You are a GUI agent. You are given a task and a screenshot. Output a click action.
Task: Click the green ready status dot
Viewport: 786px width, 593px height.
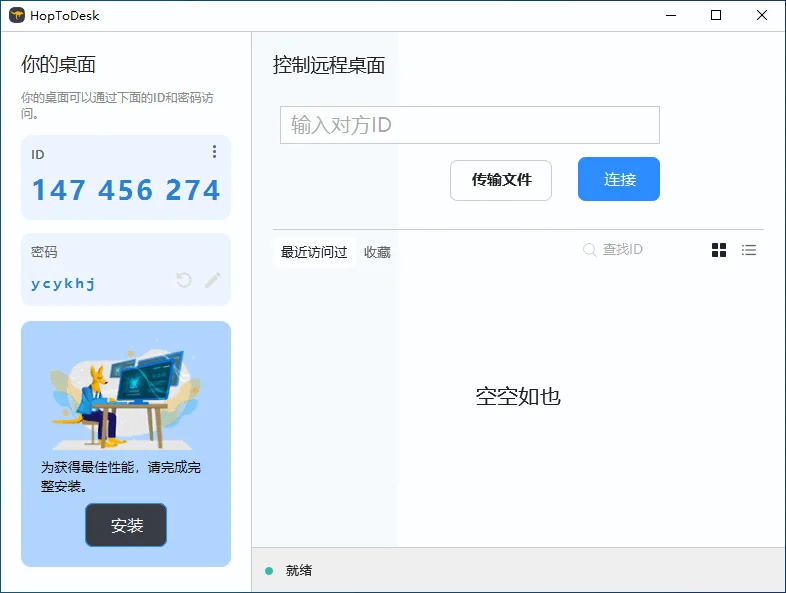(269, 570)
